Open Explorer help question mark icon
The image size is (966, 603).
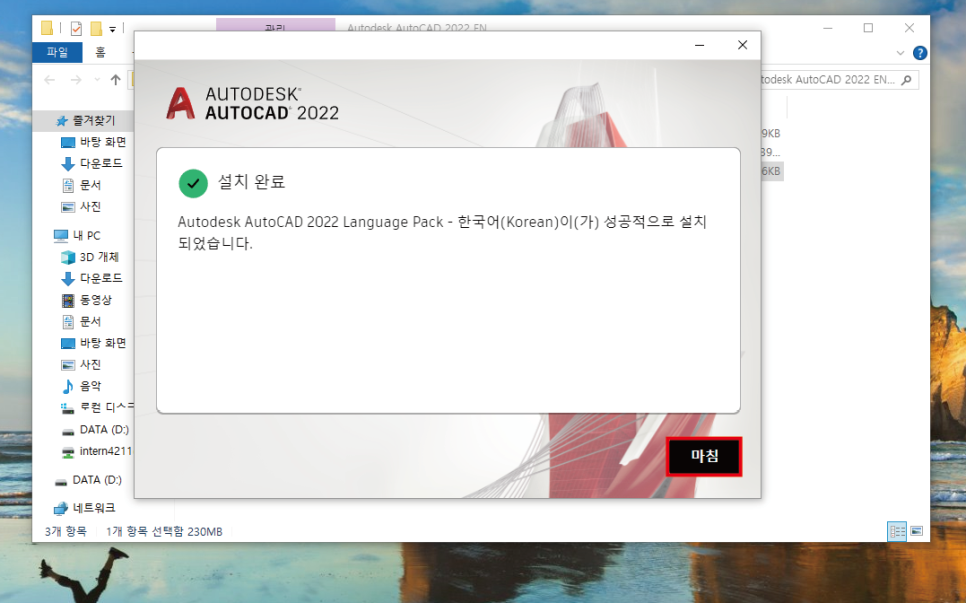click(920, 53)
